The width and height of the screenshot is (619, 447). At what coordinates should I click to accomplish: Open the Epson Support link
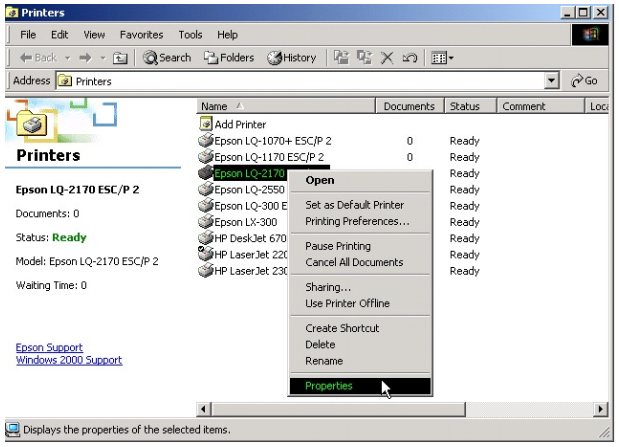coord(50,348)
